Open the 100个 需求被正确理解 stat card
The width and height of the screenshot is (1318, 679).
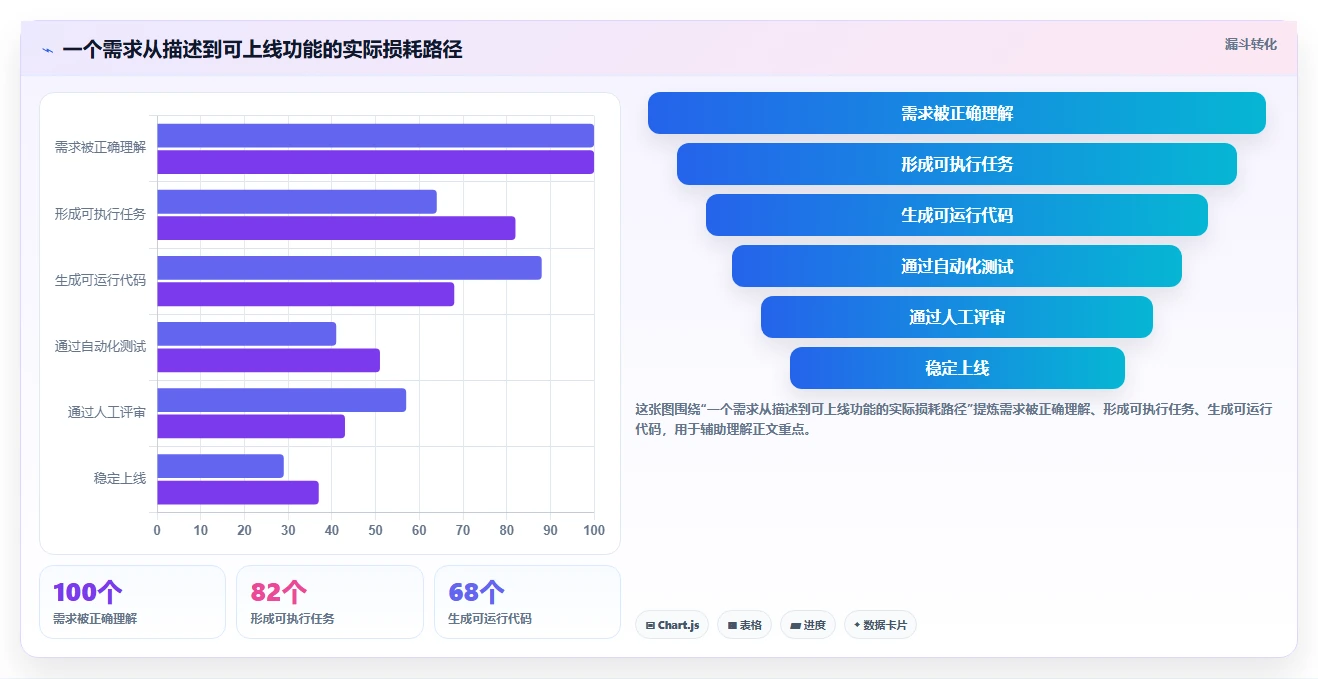(132, 602)
